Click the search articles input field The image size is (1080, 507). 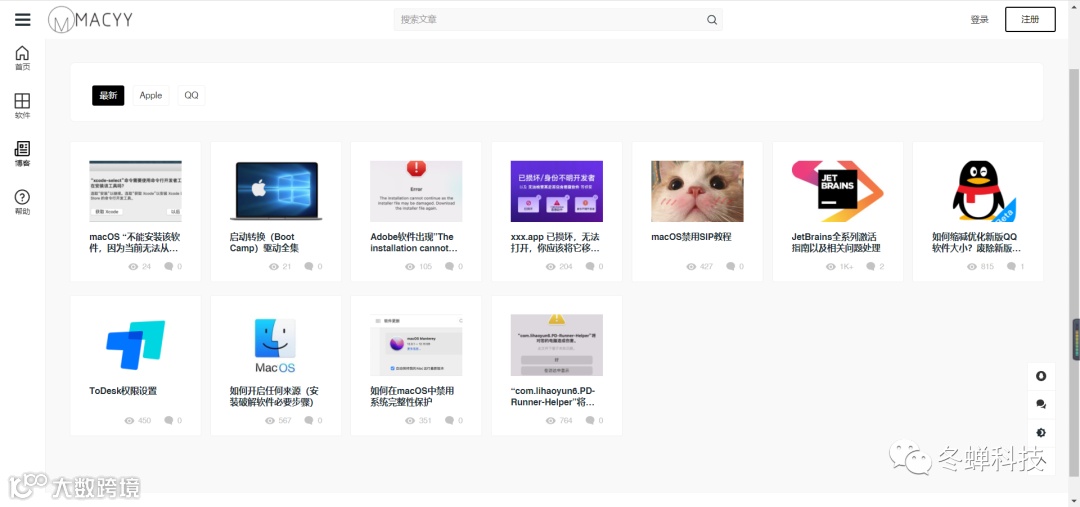click(558, 20)
